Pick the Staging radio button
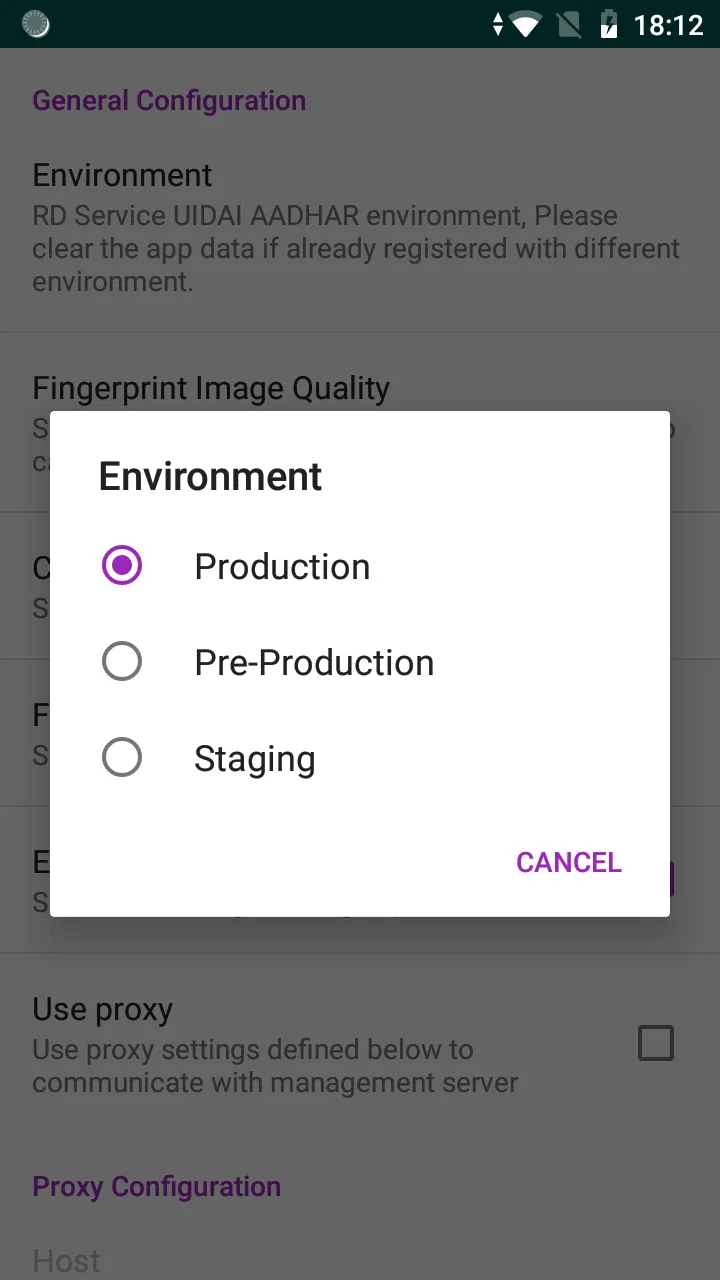720x1280 pixels. [x=122, y=758]
